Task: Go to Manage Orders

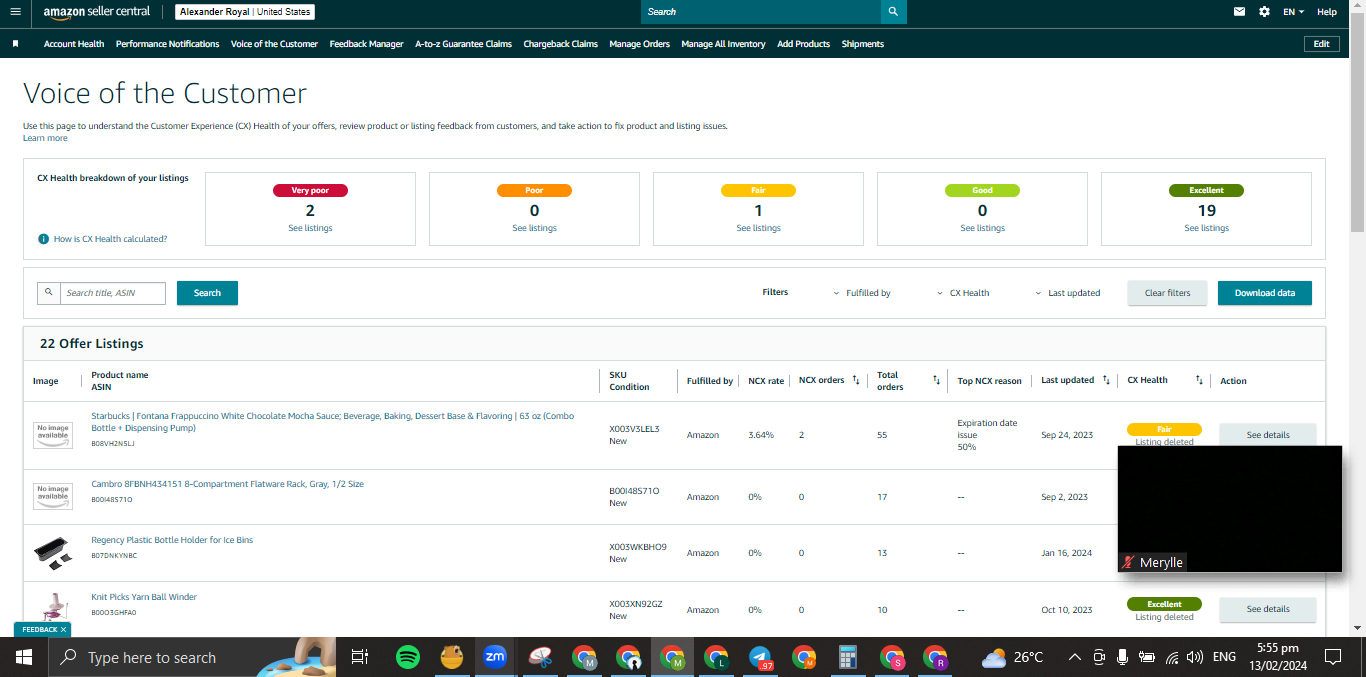Action: 639,44
